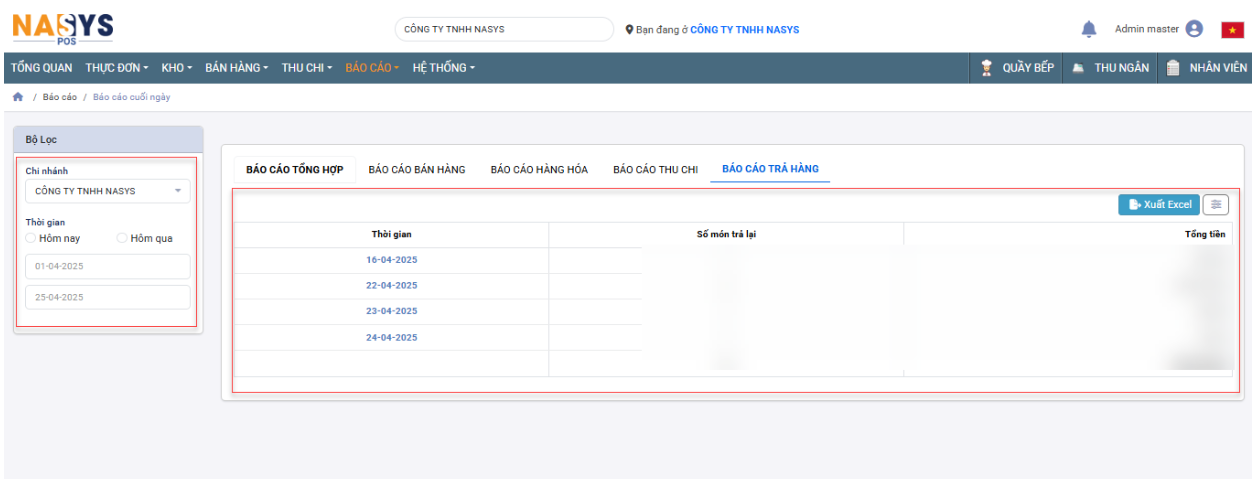Image resolution: width=1258 pixels, height=479 pixels.
Task: Switch to Báo Cáo Thu Chi tab
Action: pos(655,170)
